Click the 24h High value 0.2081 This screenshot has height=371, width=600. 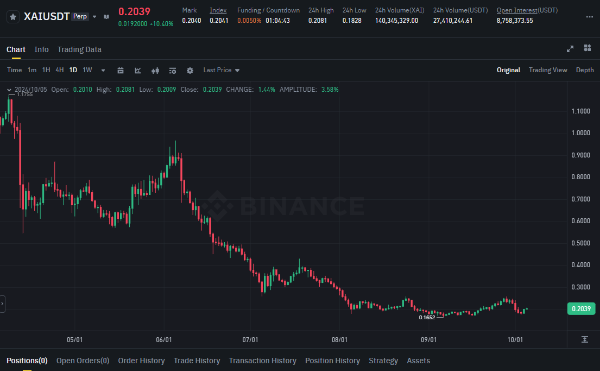tap(317, 21)
